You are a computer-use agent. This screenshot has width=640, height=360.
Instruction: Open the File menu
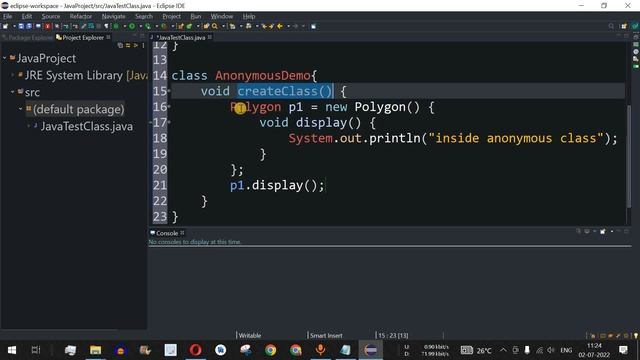coord(8,16)
